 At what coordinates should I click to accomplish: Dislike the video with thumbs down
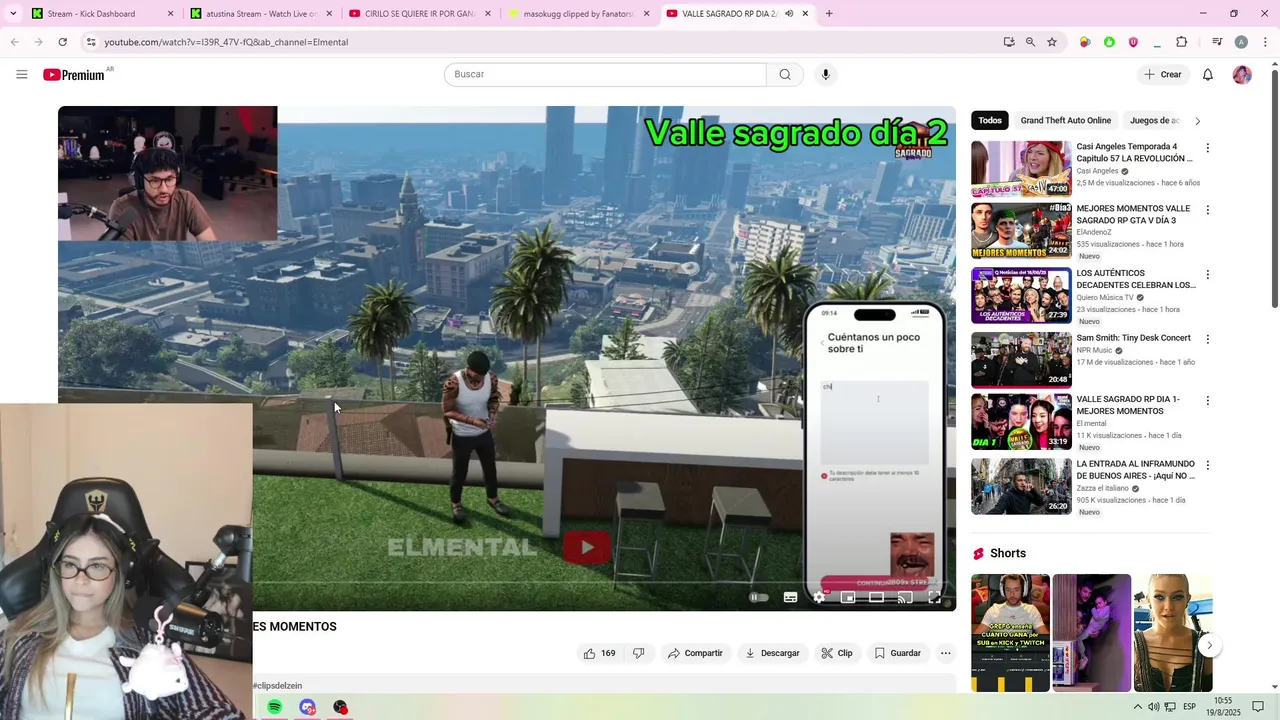pyautogui.click(x=638, y=653)
